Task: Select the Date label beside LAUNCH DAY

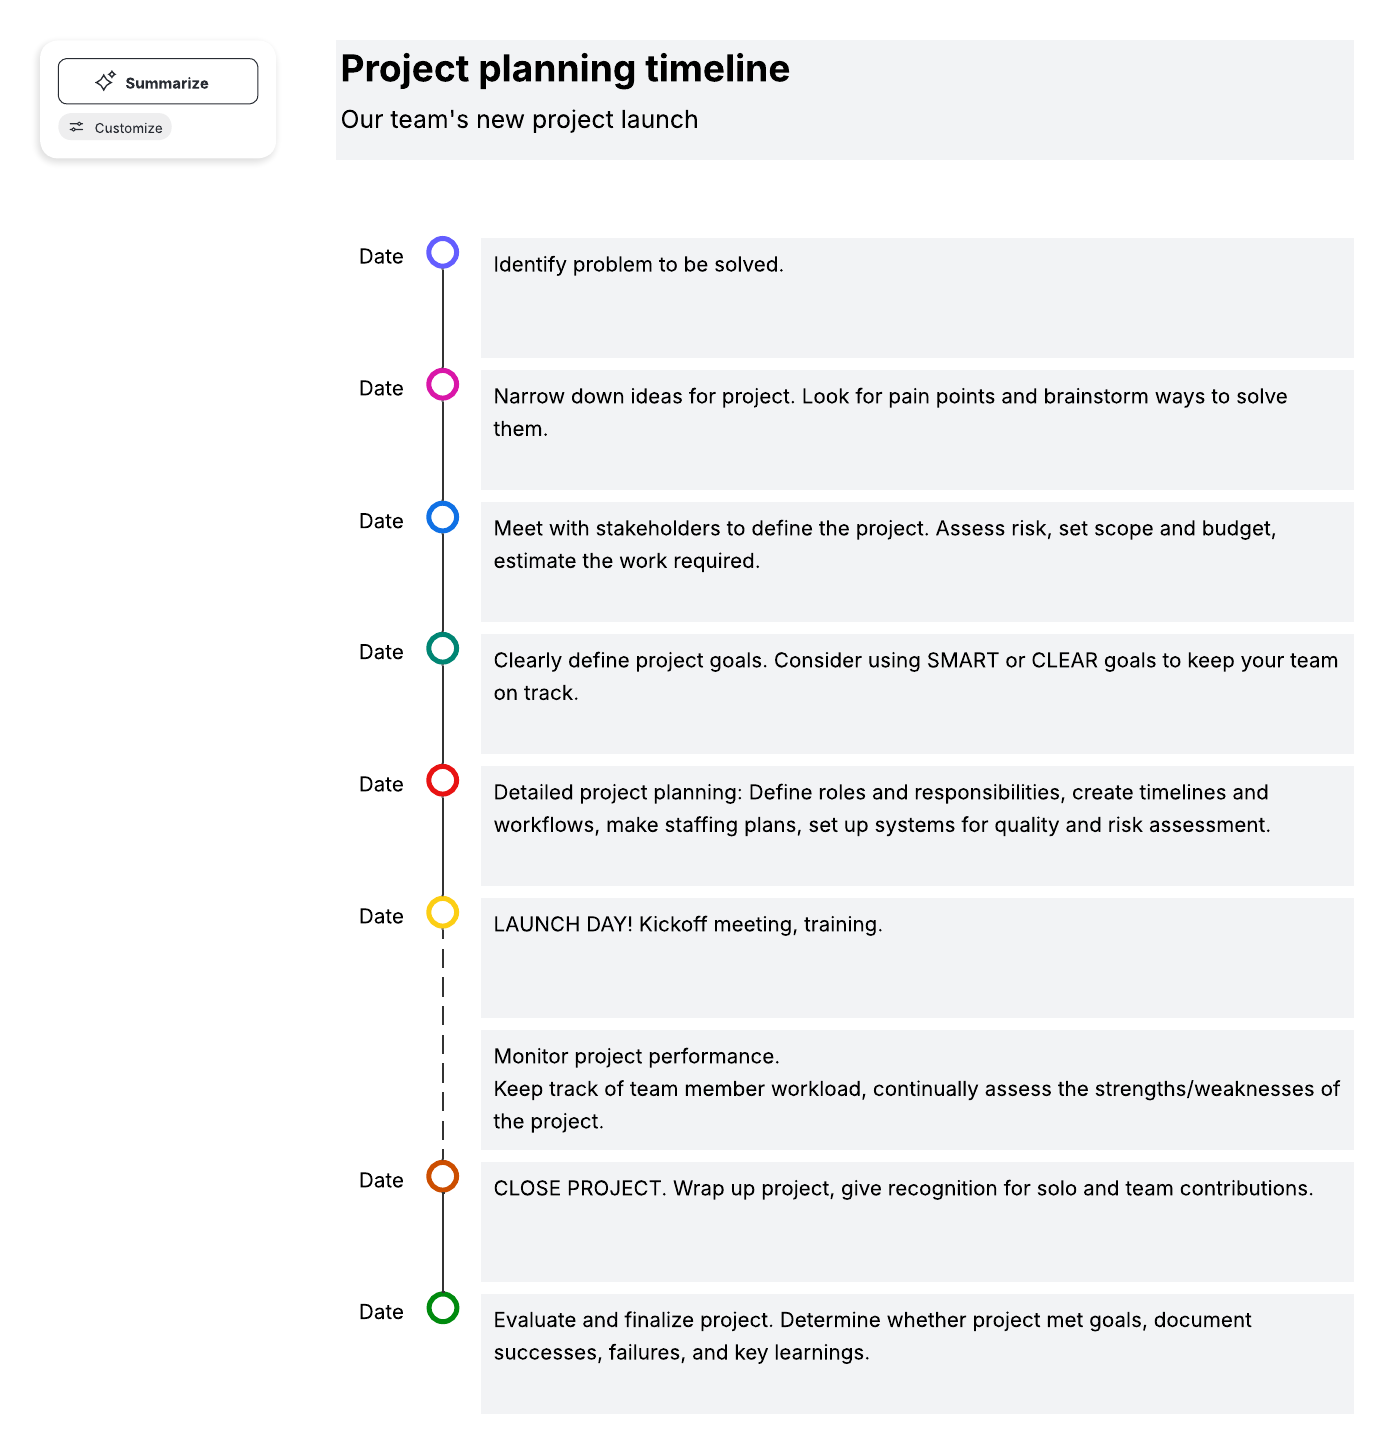Action: pyautogui.click(x=380, y=916)
